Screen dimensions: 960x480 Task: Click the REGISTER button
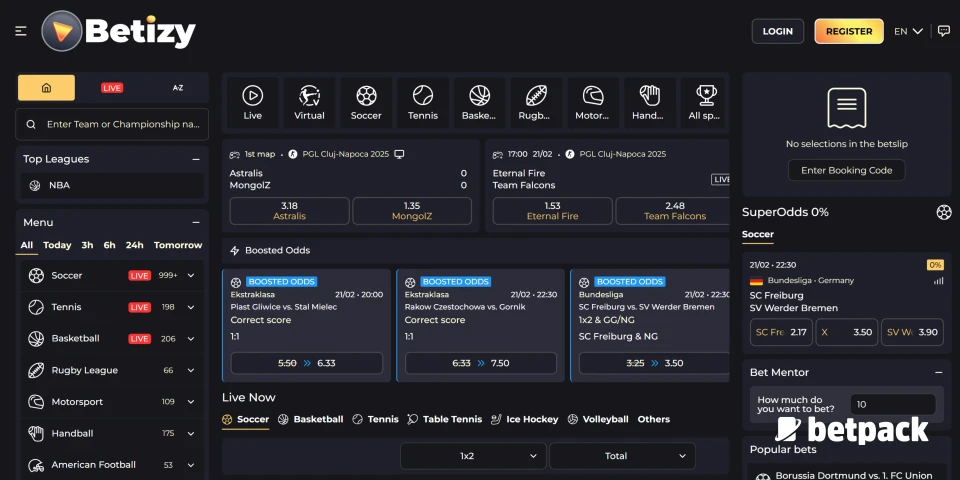click(x=849, y=32)
